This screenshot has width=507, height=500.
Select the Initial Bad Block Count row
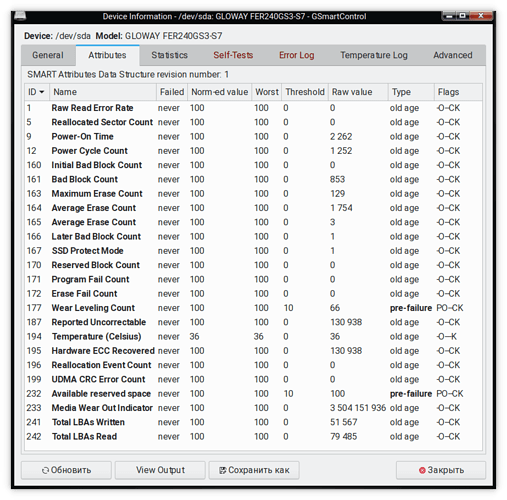[253, 165]
